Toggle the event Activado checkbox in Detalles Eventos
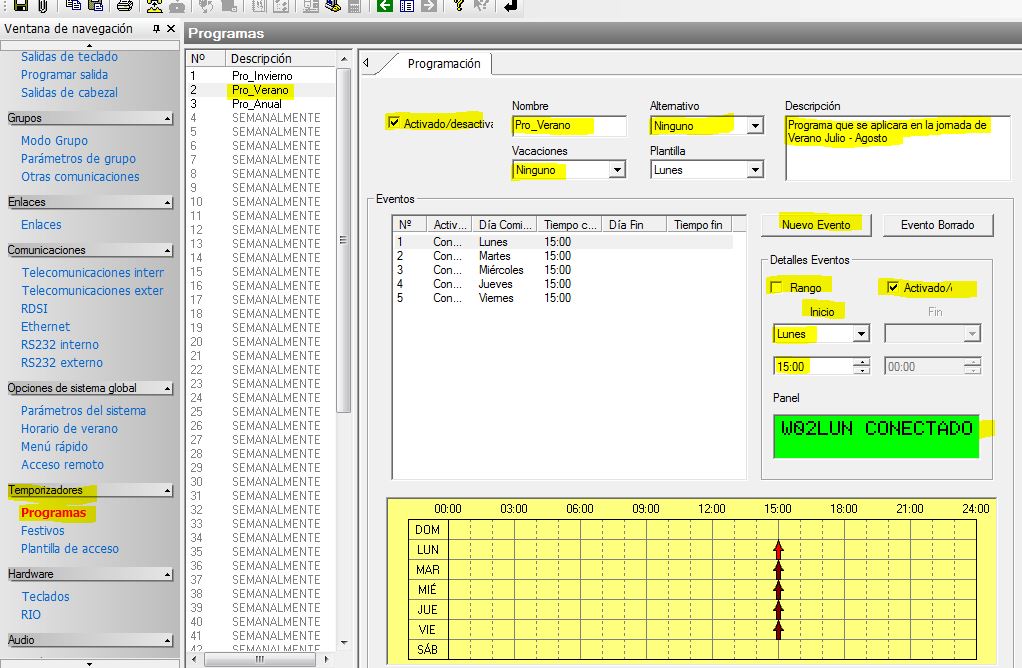Screen dimensions: 1022x668 [x=893, y=287]
